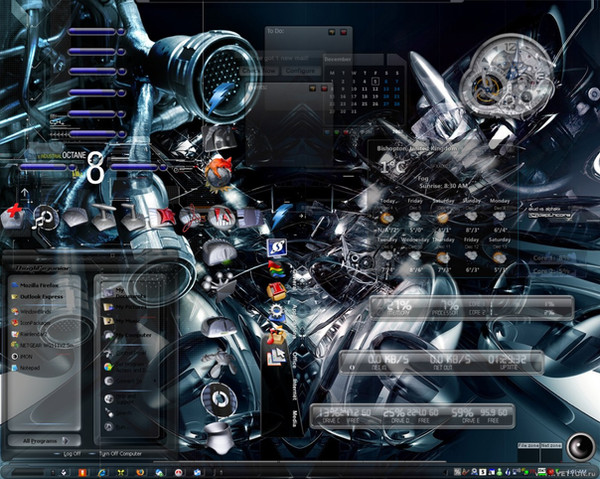
Task: Click the yellow X taskbar icon
Action: point(121,472)
